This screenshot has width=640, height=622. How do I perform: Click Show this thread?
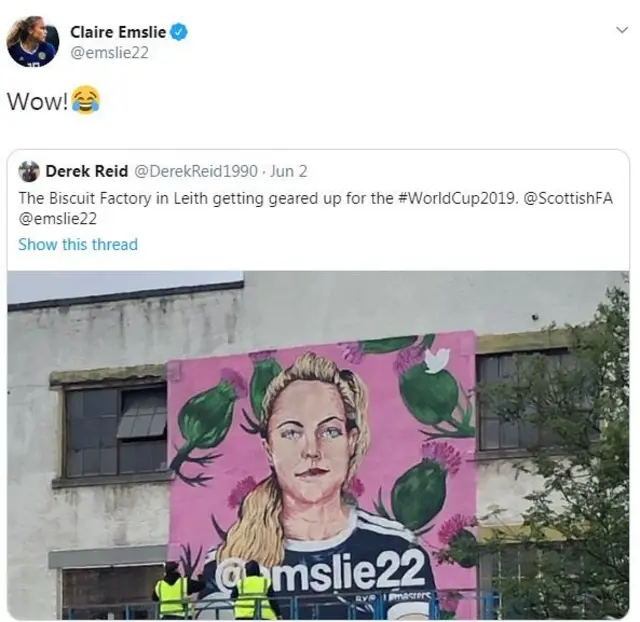[78, 244]
